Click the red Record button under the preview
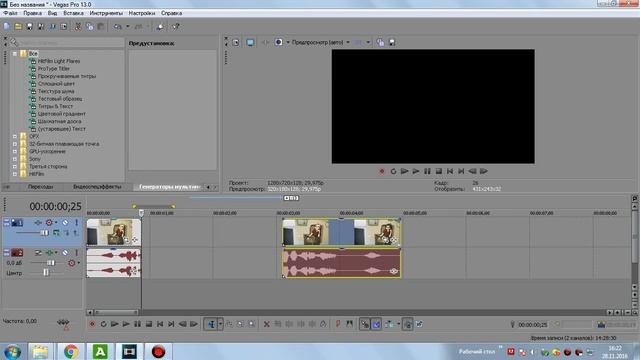 (x=382, y=171)
